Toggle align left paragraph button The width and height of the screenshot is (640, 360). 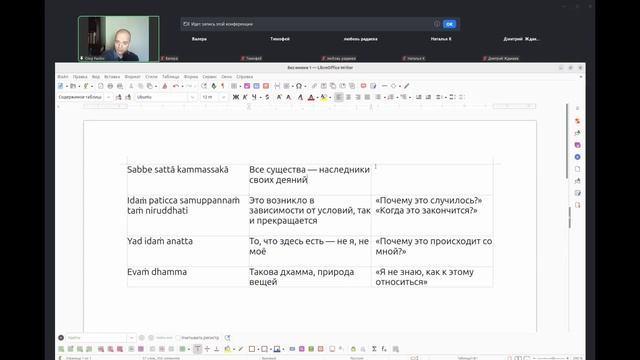coord(339,97)
